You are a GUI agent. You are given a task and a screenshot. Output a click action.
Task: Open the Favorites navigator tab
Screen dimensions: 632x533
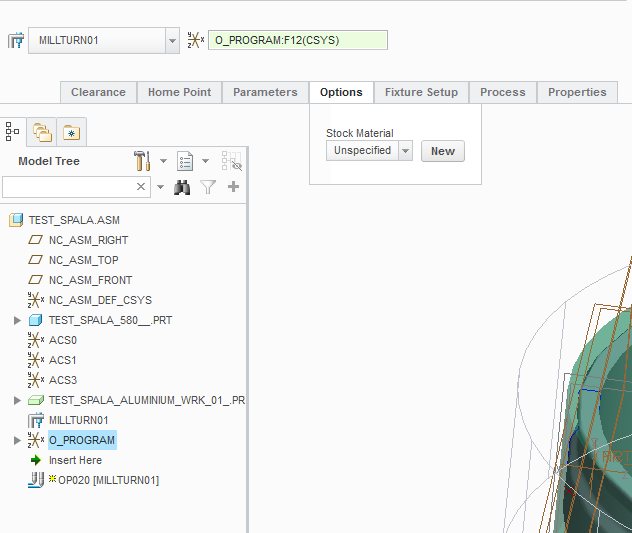pyautogui.click(x=71, y=132)
